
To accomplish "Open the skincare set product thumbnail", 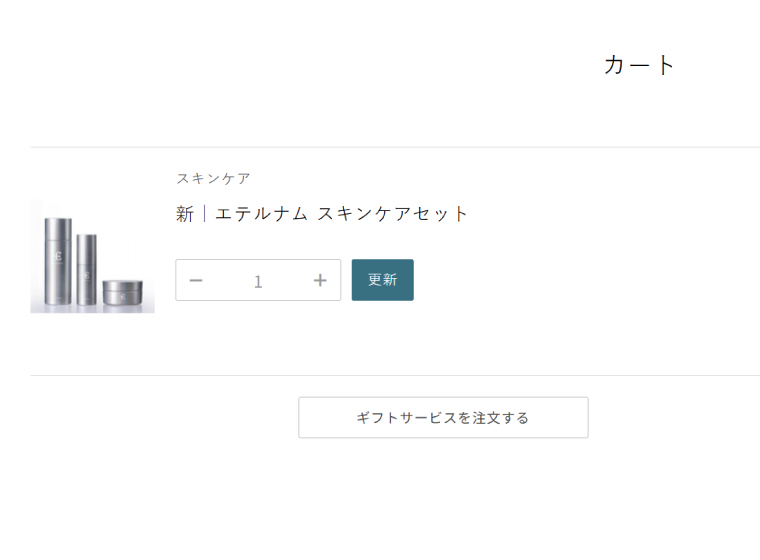I will point(92,256).
